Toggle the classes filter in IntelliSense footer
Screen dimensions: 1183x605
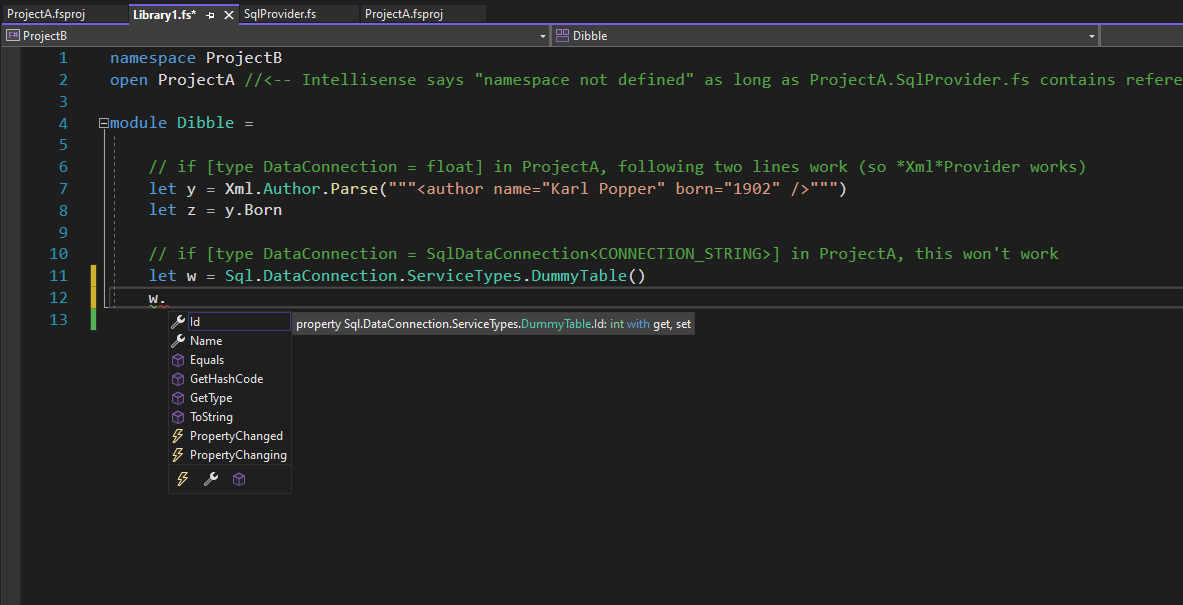(238, 479)
